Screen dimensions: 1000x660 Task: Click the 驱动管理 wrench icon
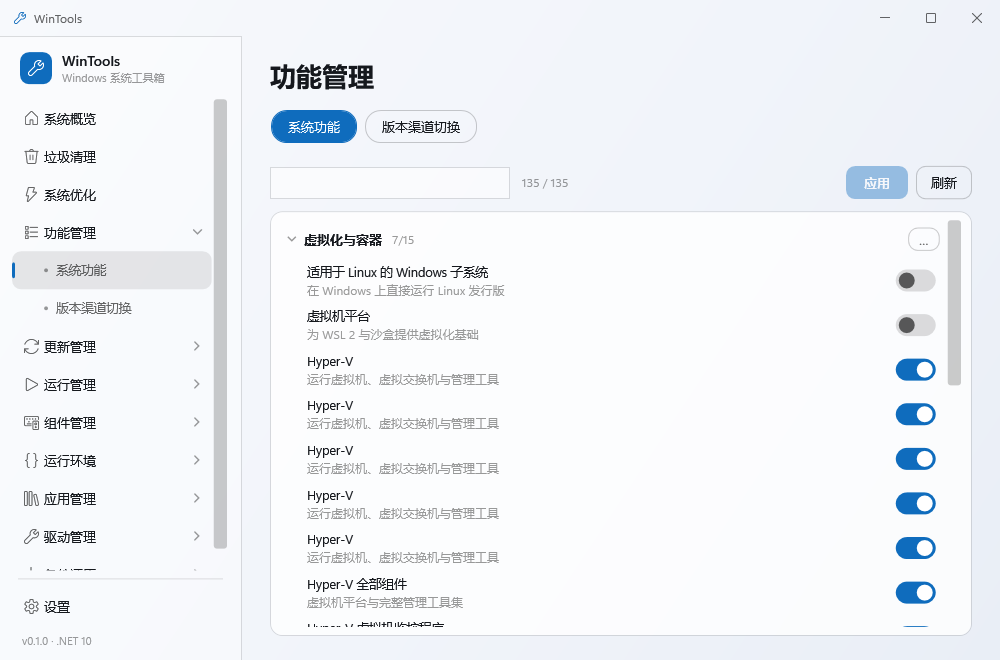point(31,536)
